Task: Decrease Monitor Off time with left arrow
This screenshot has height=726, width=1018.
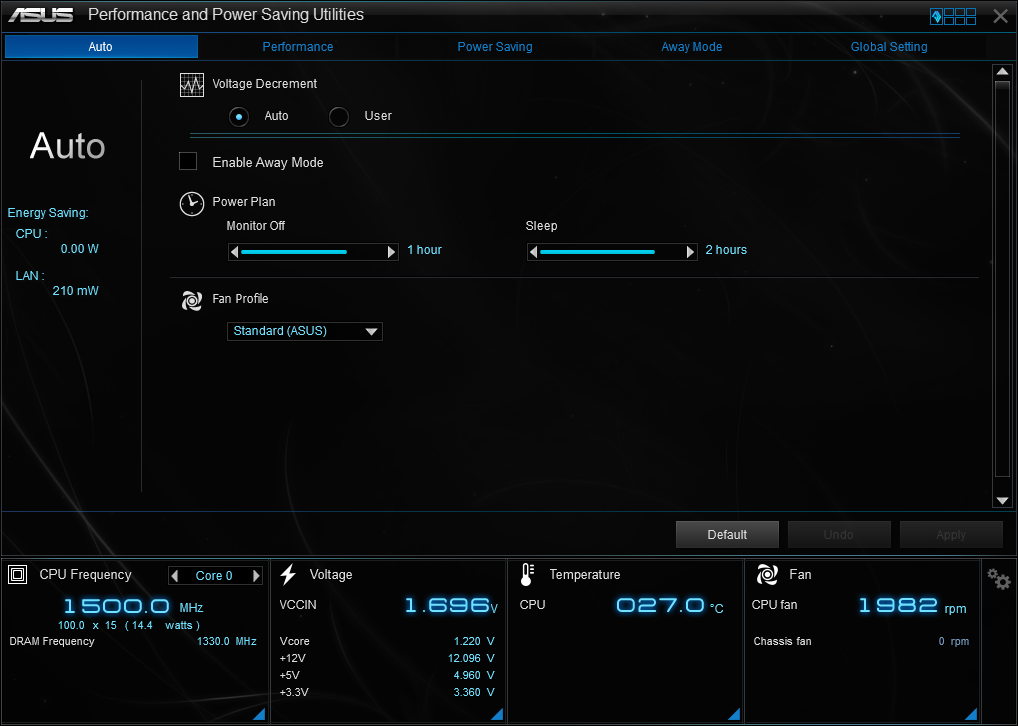Action: tap(234, 252)
